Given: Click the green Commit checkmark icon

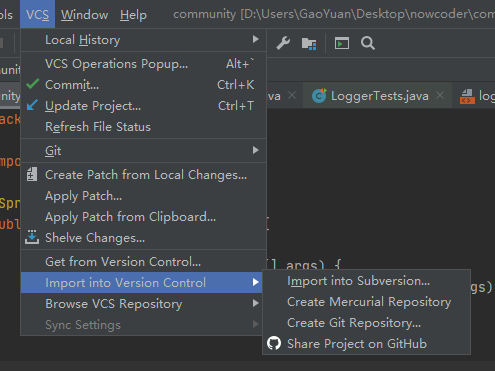Looking at the screenshot, I should click(x=33, y=84).
